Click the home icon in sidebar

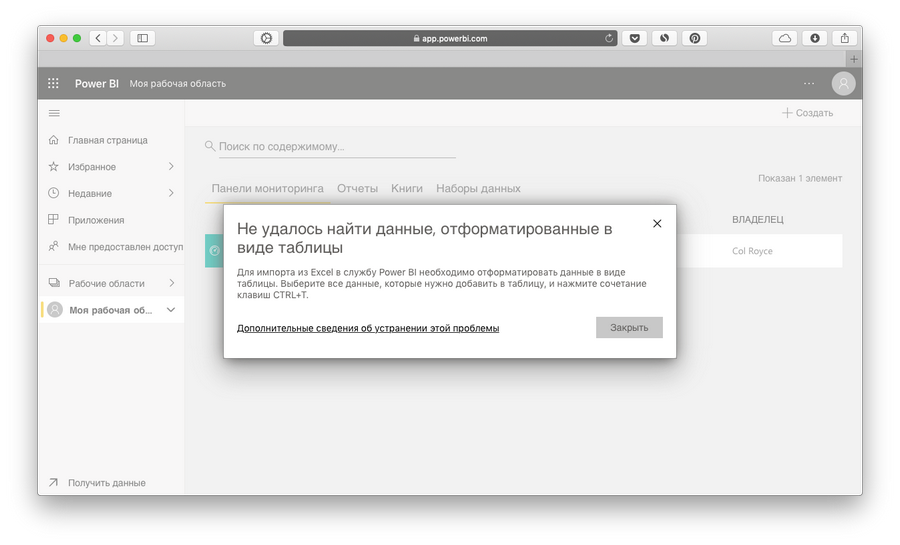point(53,139)
